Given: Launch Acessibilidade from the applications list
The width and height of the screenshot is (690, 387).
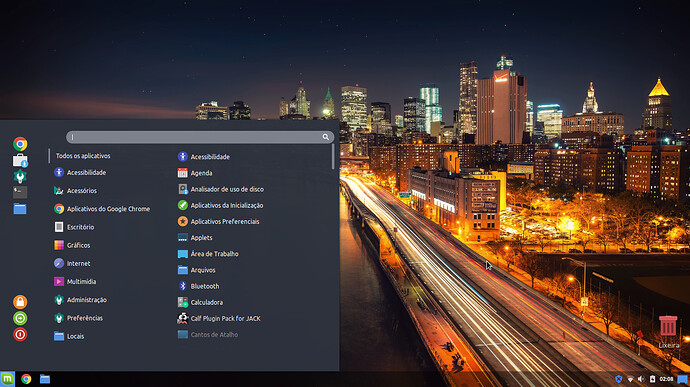Looking at the screenshot, I should 203,157.
